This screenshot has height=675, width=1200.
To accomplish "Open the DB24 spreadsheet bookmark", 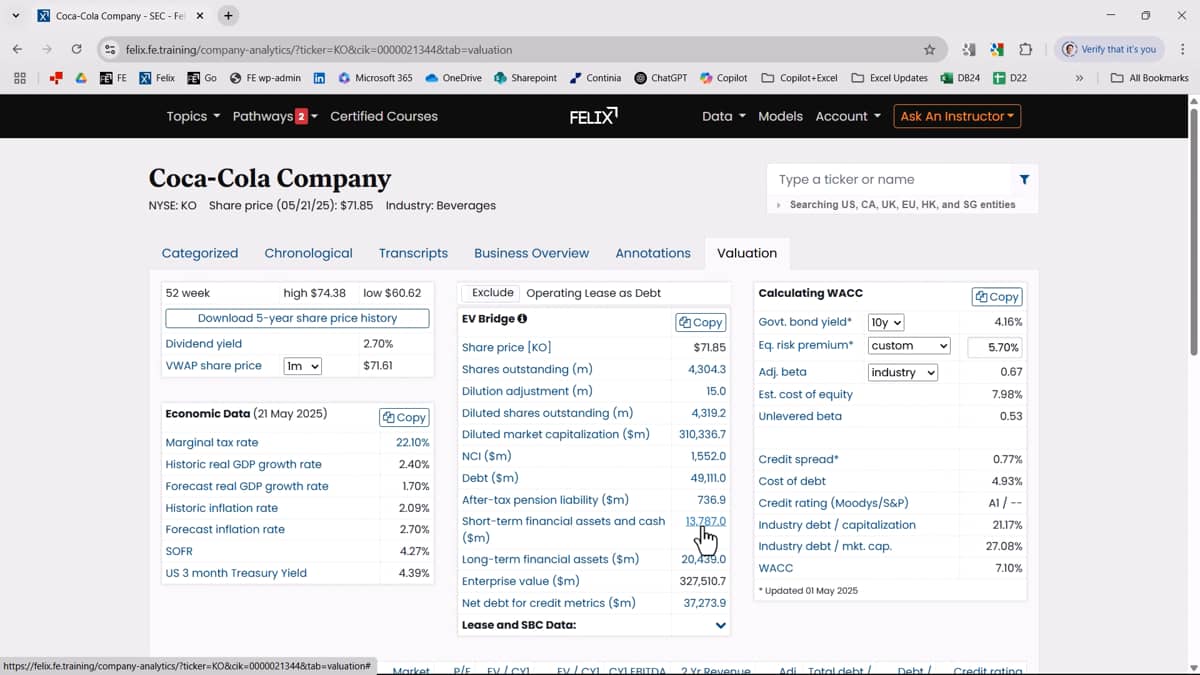I will 960,77.
